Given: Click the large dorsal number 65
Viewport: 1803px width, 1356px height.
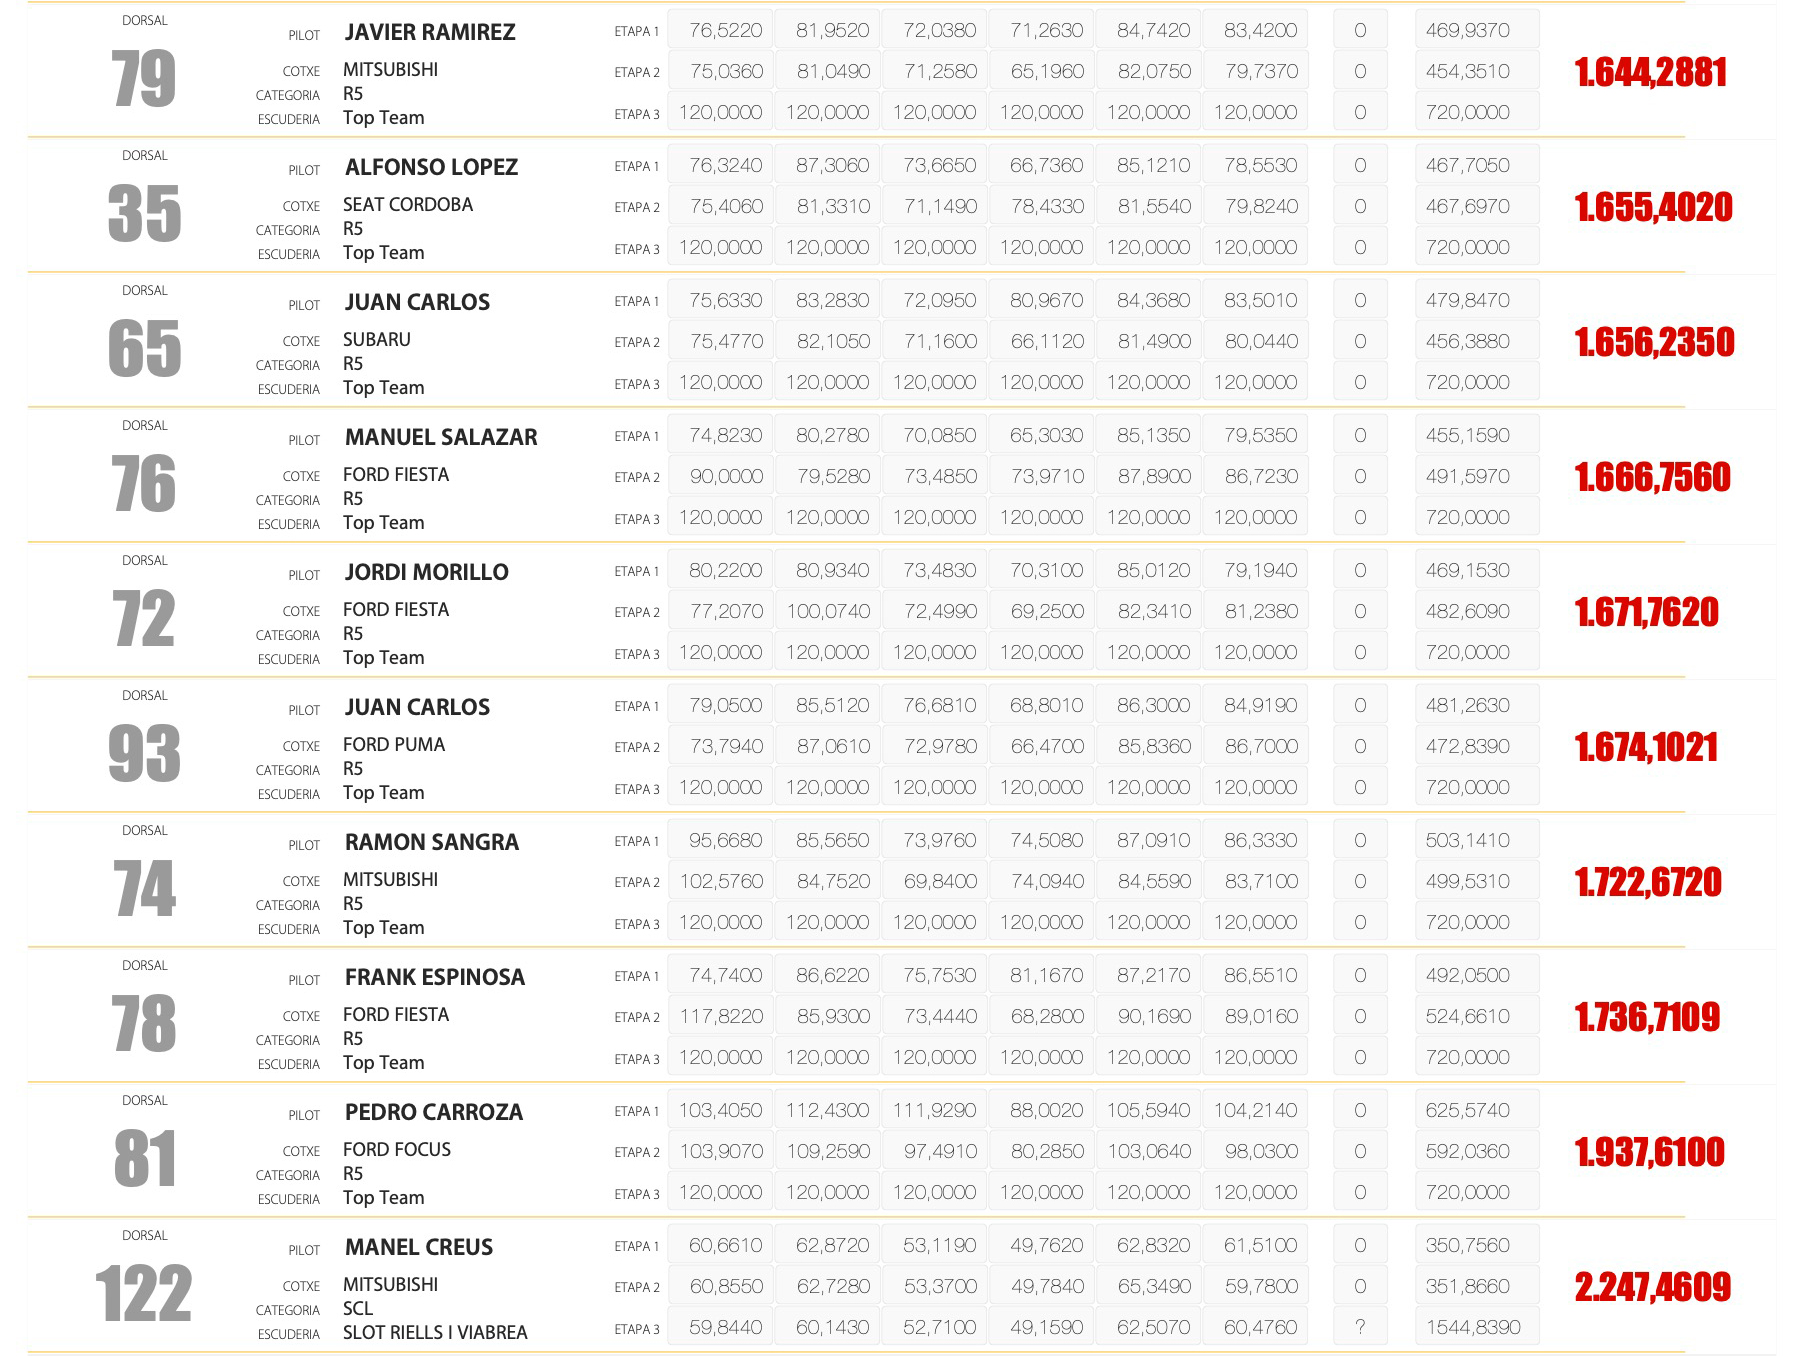Looking at the screenshot, I should [144, 349].
